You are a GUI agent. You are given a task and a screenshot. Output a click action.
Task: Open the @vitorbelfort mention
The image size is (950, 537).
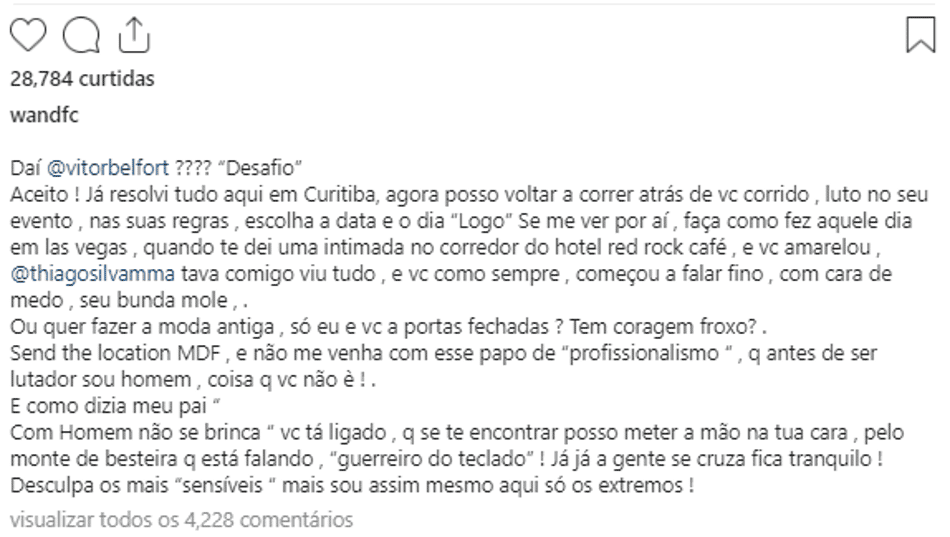pyautogui.click(x=108, y=168)
